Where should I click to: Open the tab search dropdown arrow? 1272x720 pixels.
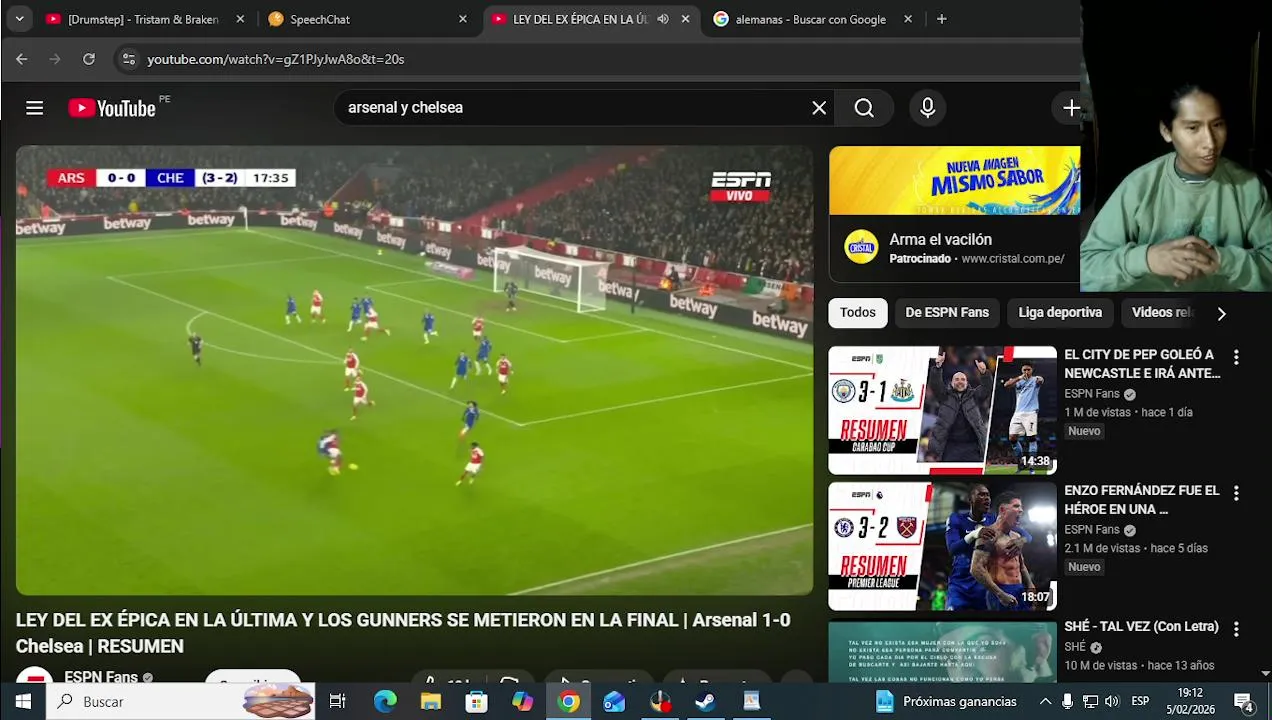click(19, 19)
